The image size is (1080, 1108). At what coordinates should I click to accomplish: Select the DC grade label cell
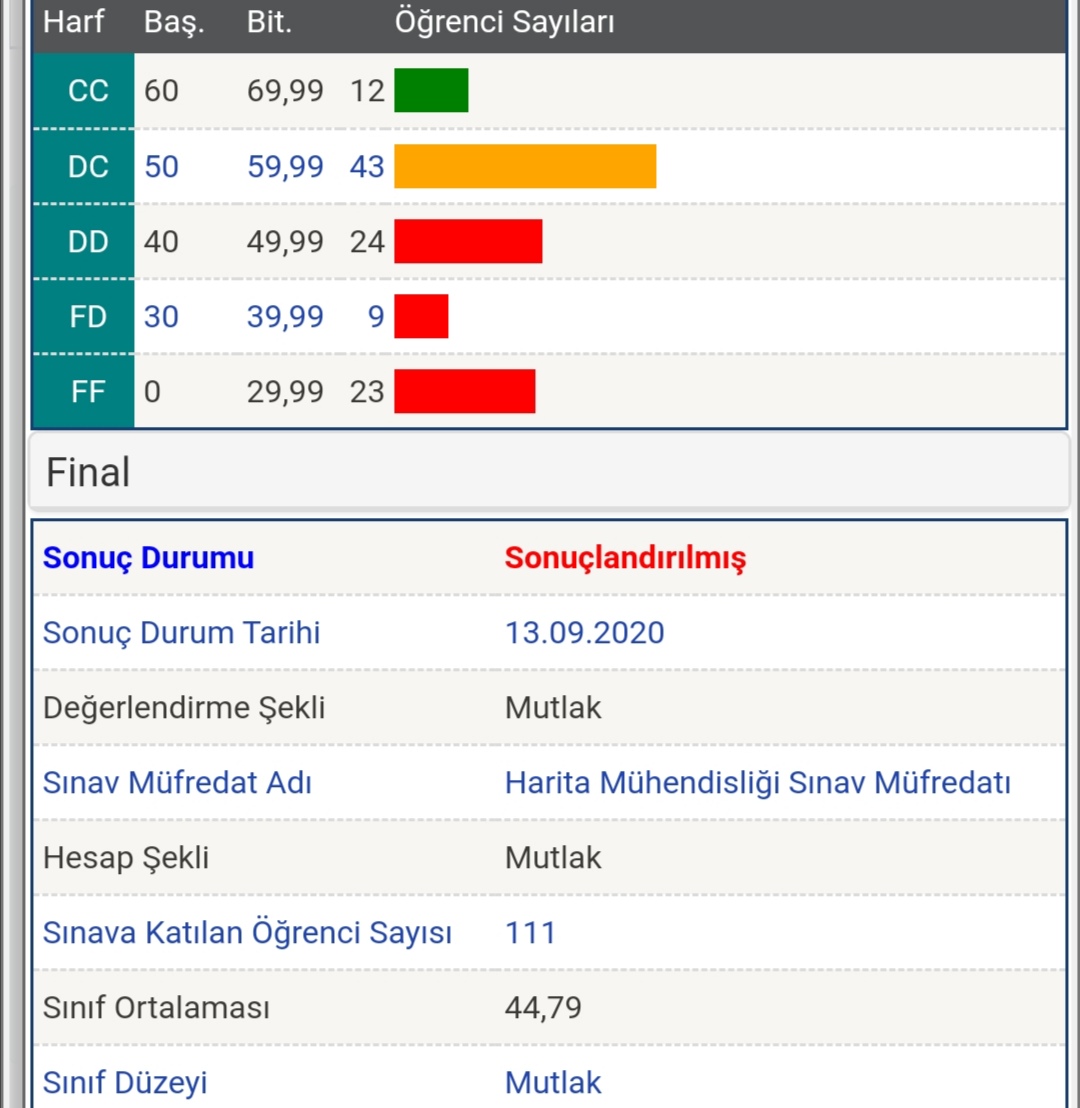click(83, 167)
